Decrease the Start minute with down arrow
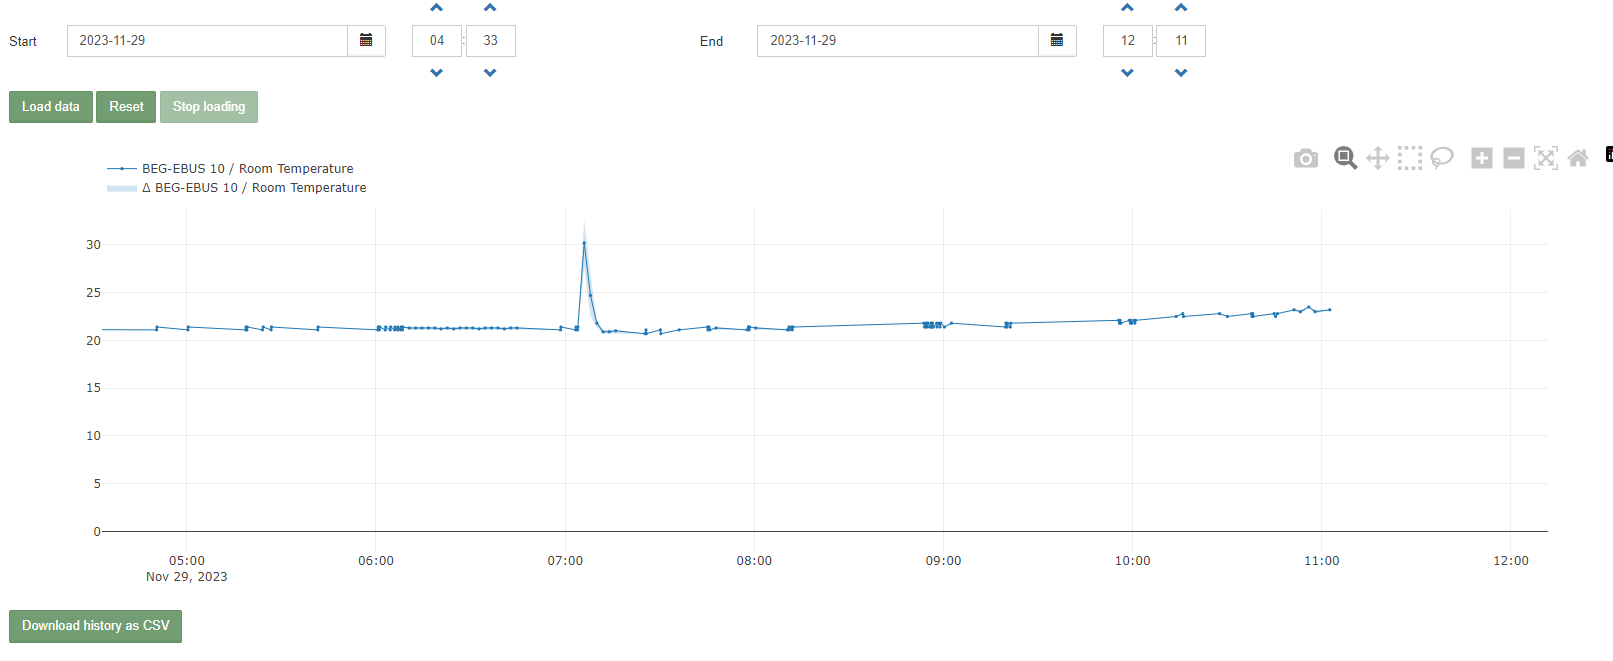1613x661 pixels. tap(490, 73)
